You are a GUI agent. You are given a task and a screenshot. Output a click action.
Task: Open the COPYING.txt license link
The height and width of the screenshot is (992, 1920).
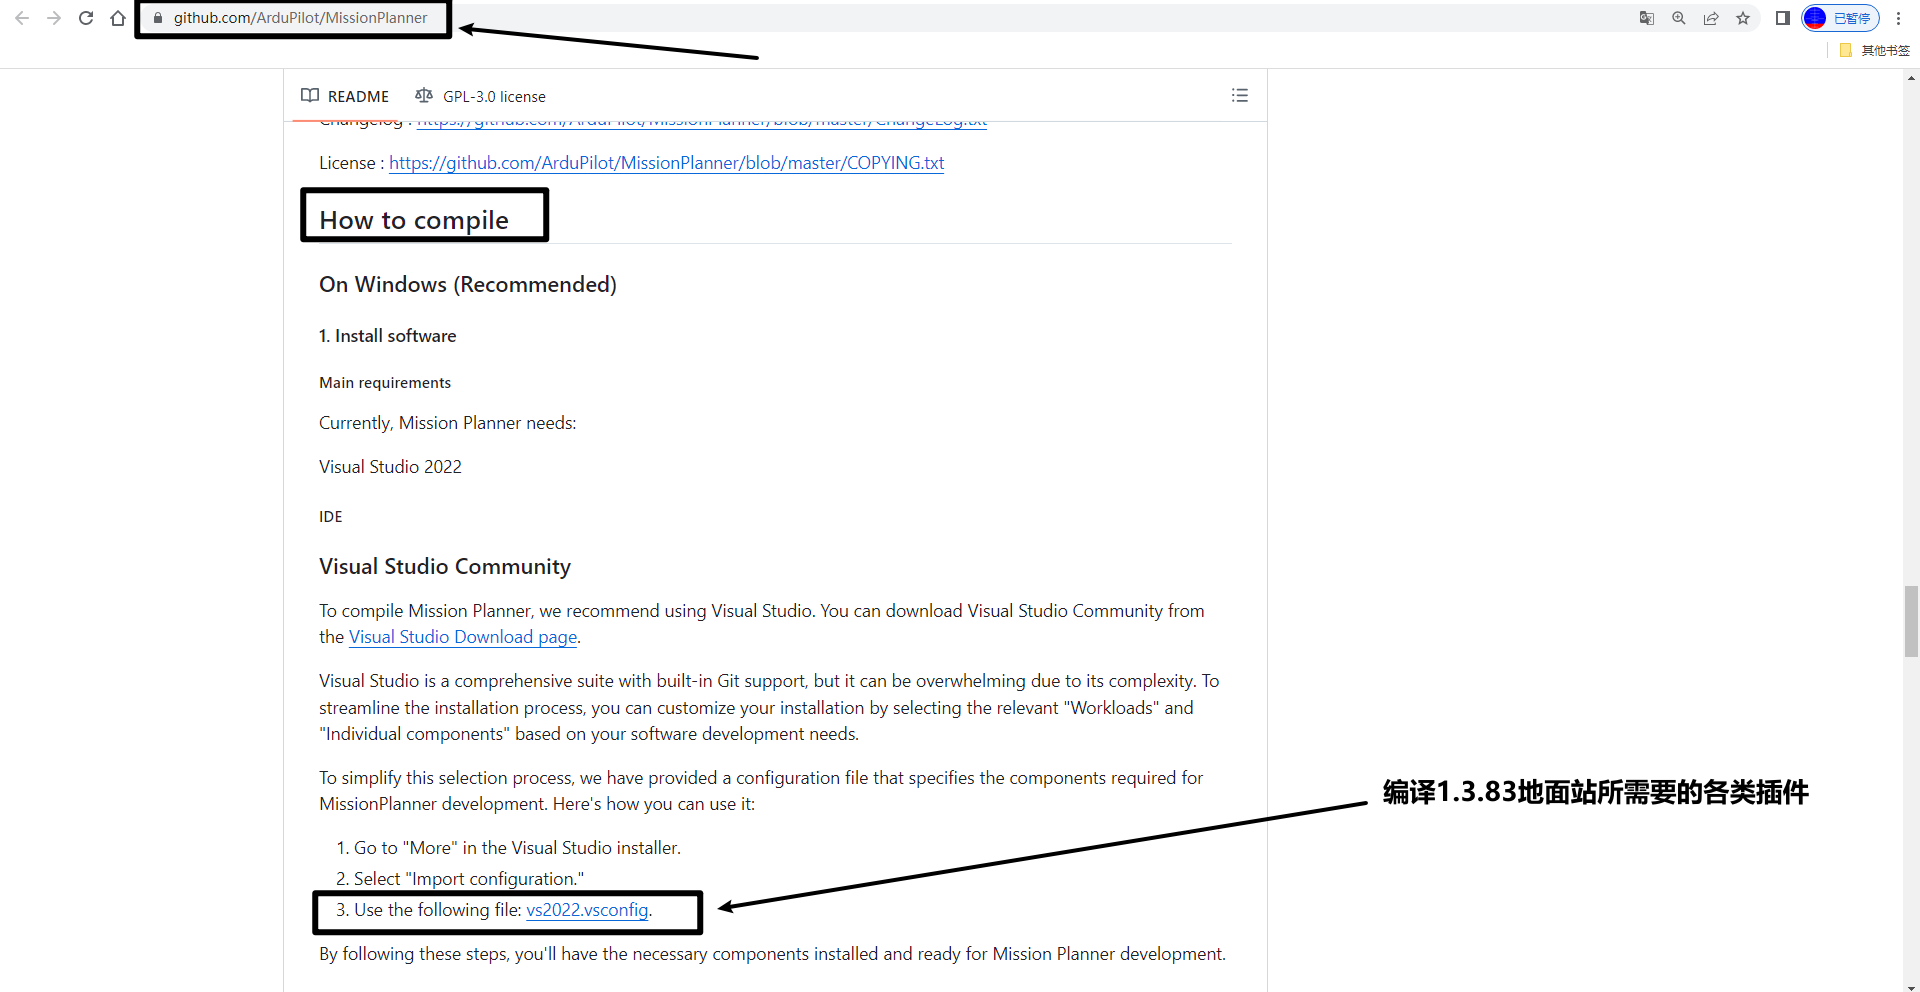[x=666, y=163]
